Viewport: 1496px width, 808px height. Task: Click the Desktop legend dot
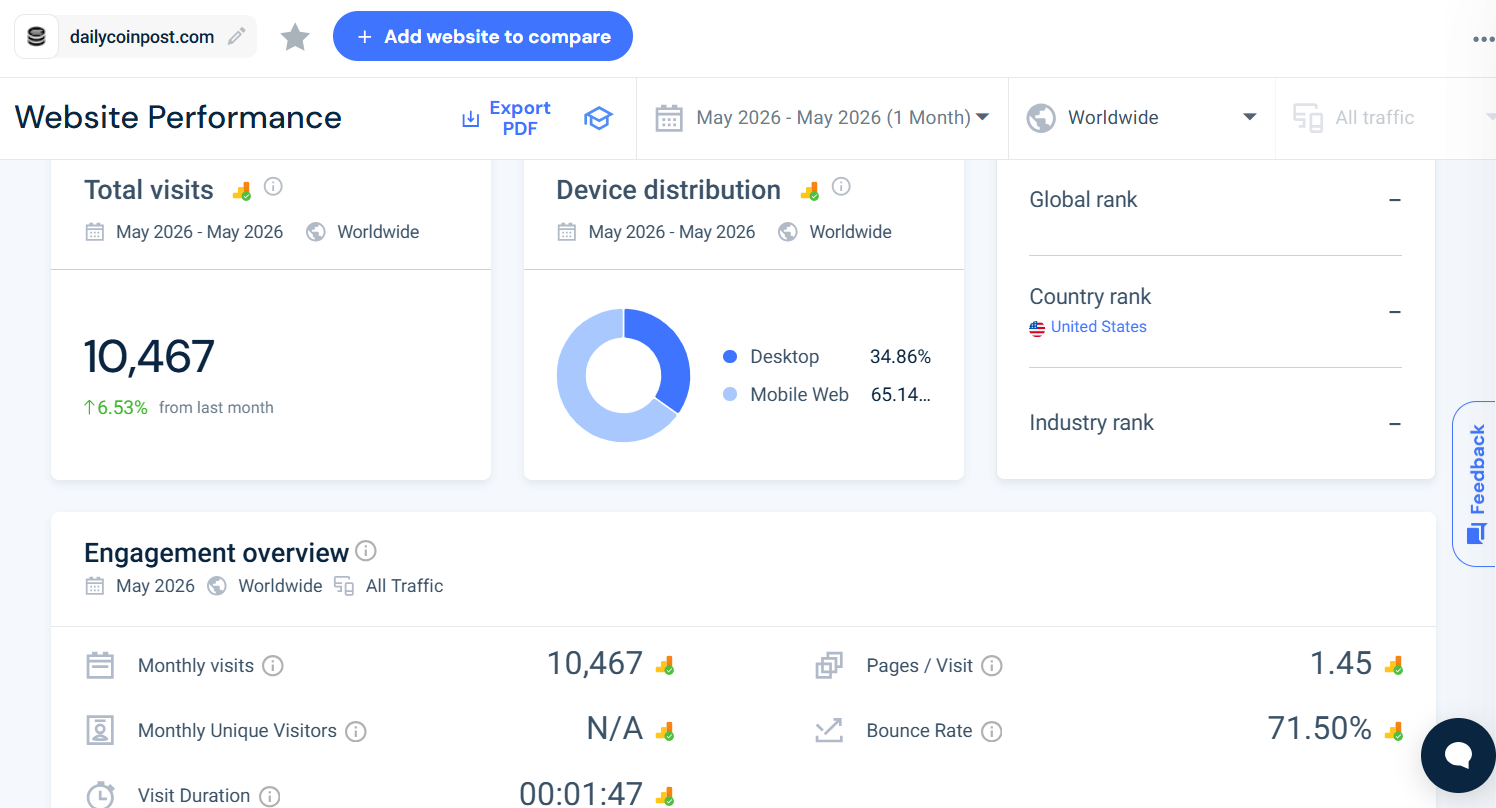(x=729, y=357)
